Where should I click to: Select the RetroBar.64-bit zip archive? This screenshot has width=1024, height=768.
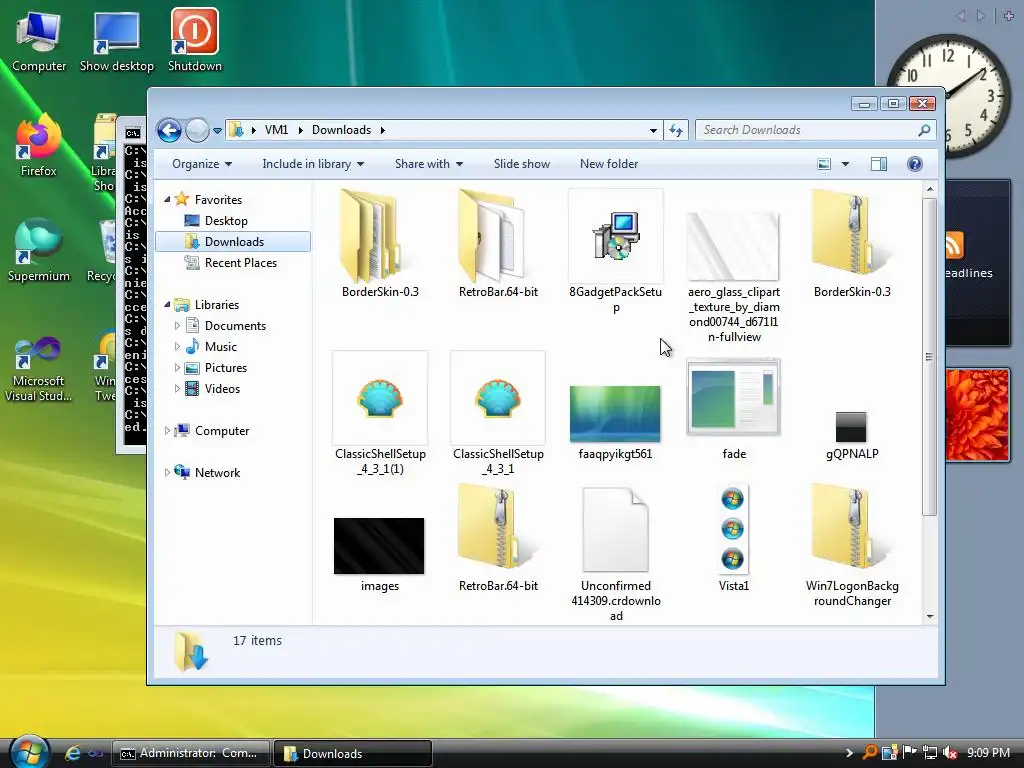498,539
